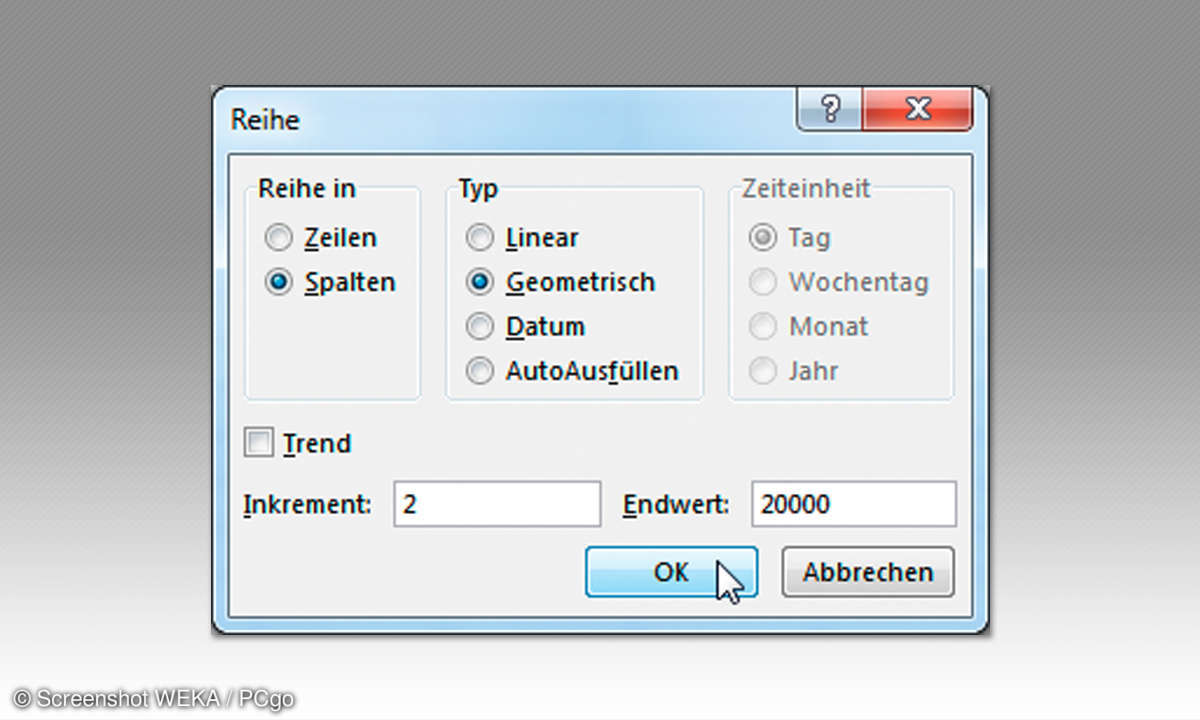Open help via the question mark button
The height and width of the screenshot is (720, 1200).
[x=830, y=109]
